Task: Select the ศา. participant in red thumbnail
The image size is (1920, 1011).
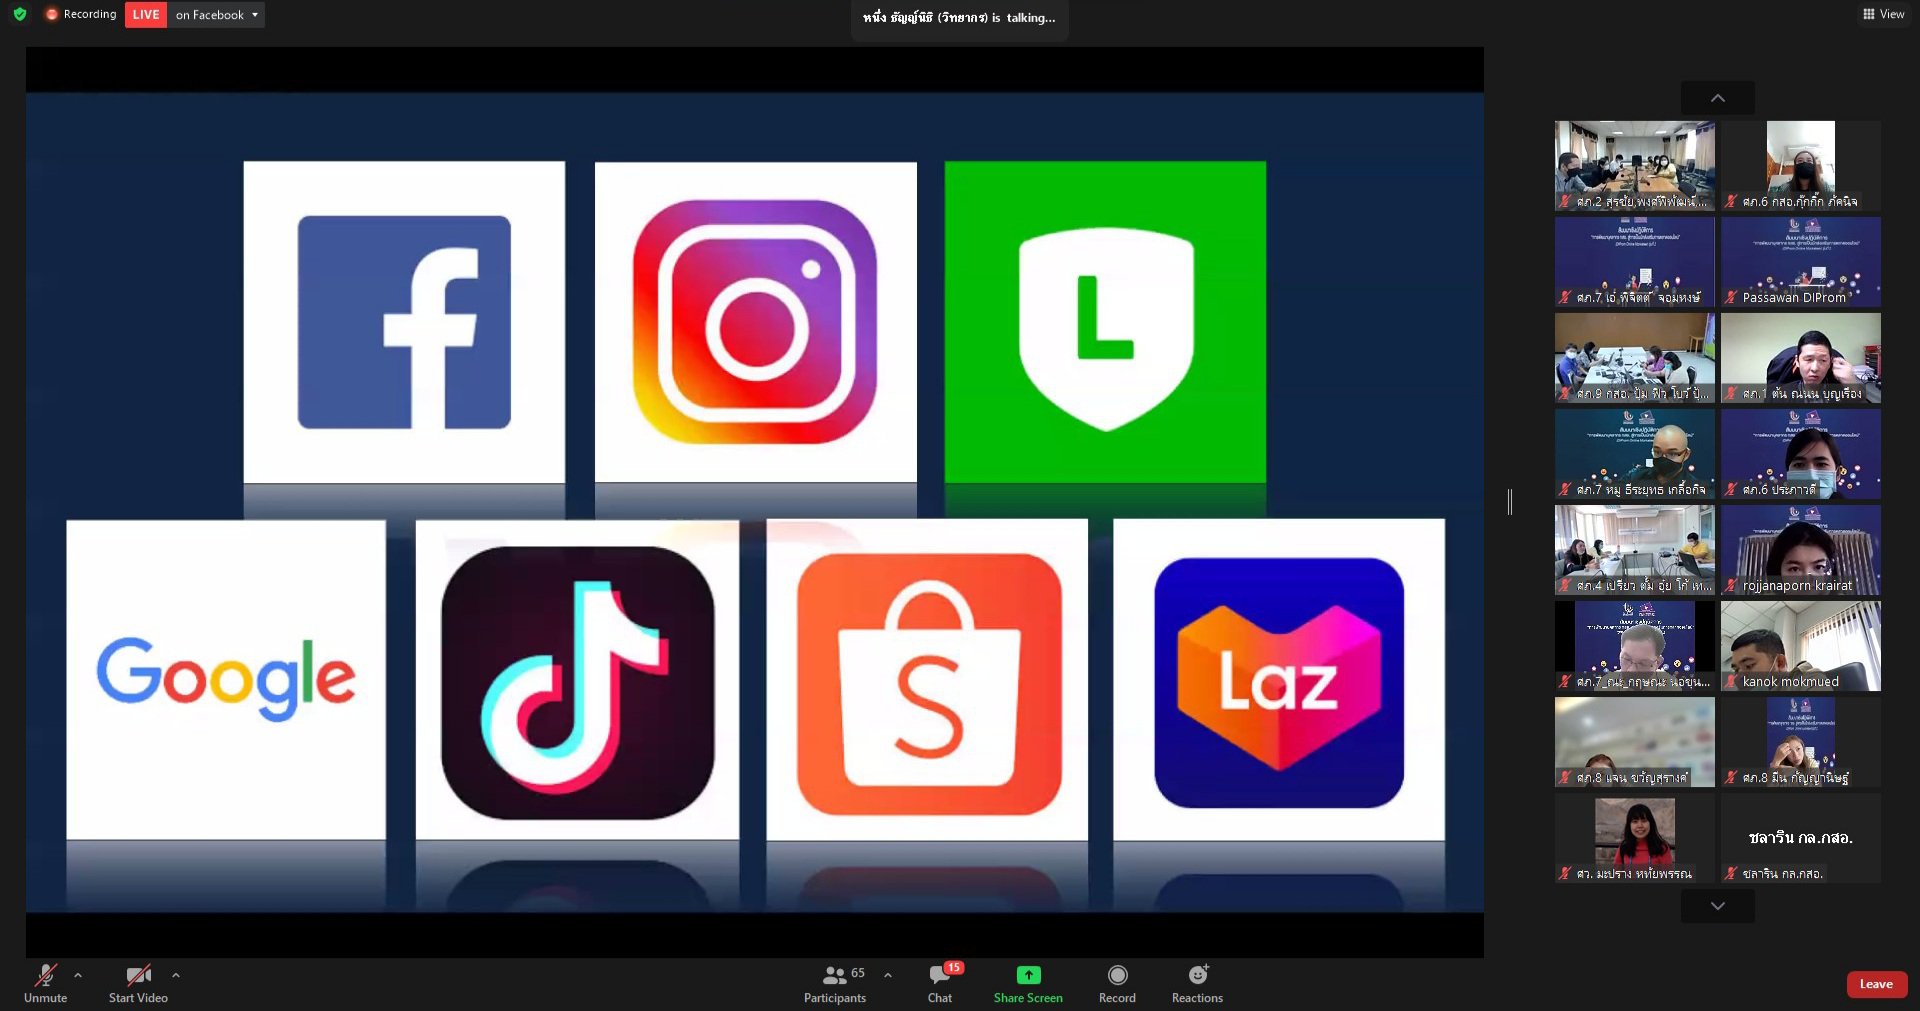Action: (x=1635, y=838)
